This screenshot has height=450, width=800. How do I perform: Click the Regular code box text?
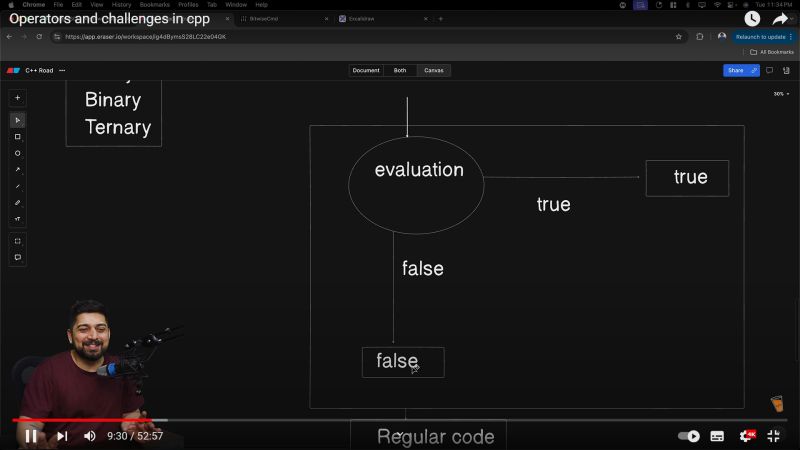click(435, 437)
